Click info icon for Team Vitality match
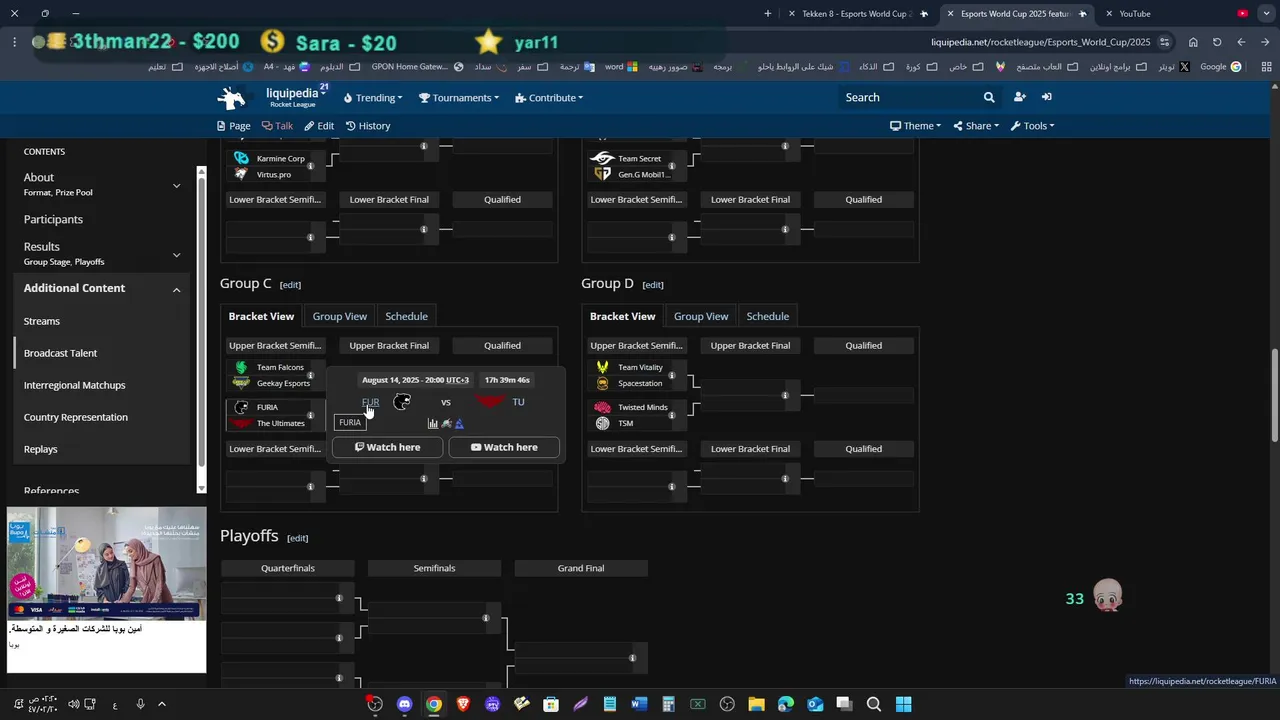 point(671,375)
